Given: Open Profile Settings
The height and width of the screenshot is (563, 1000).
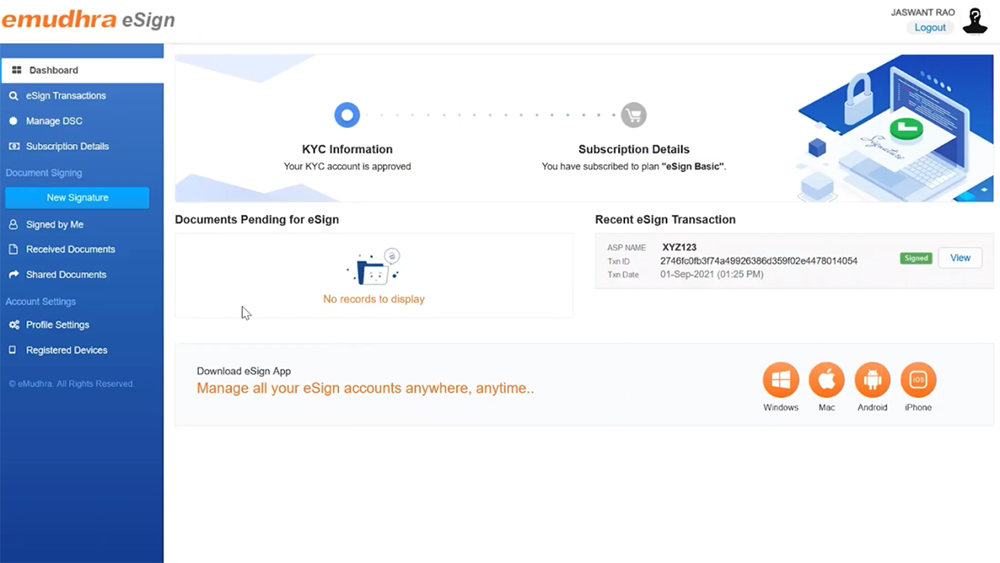Looking at the screenshot, I should click(x=57, y=325).
